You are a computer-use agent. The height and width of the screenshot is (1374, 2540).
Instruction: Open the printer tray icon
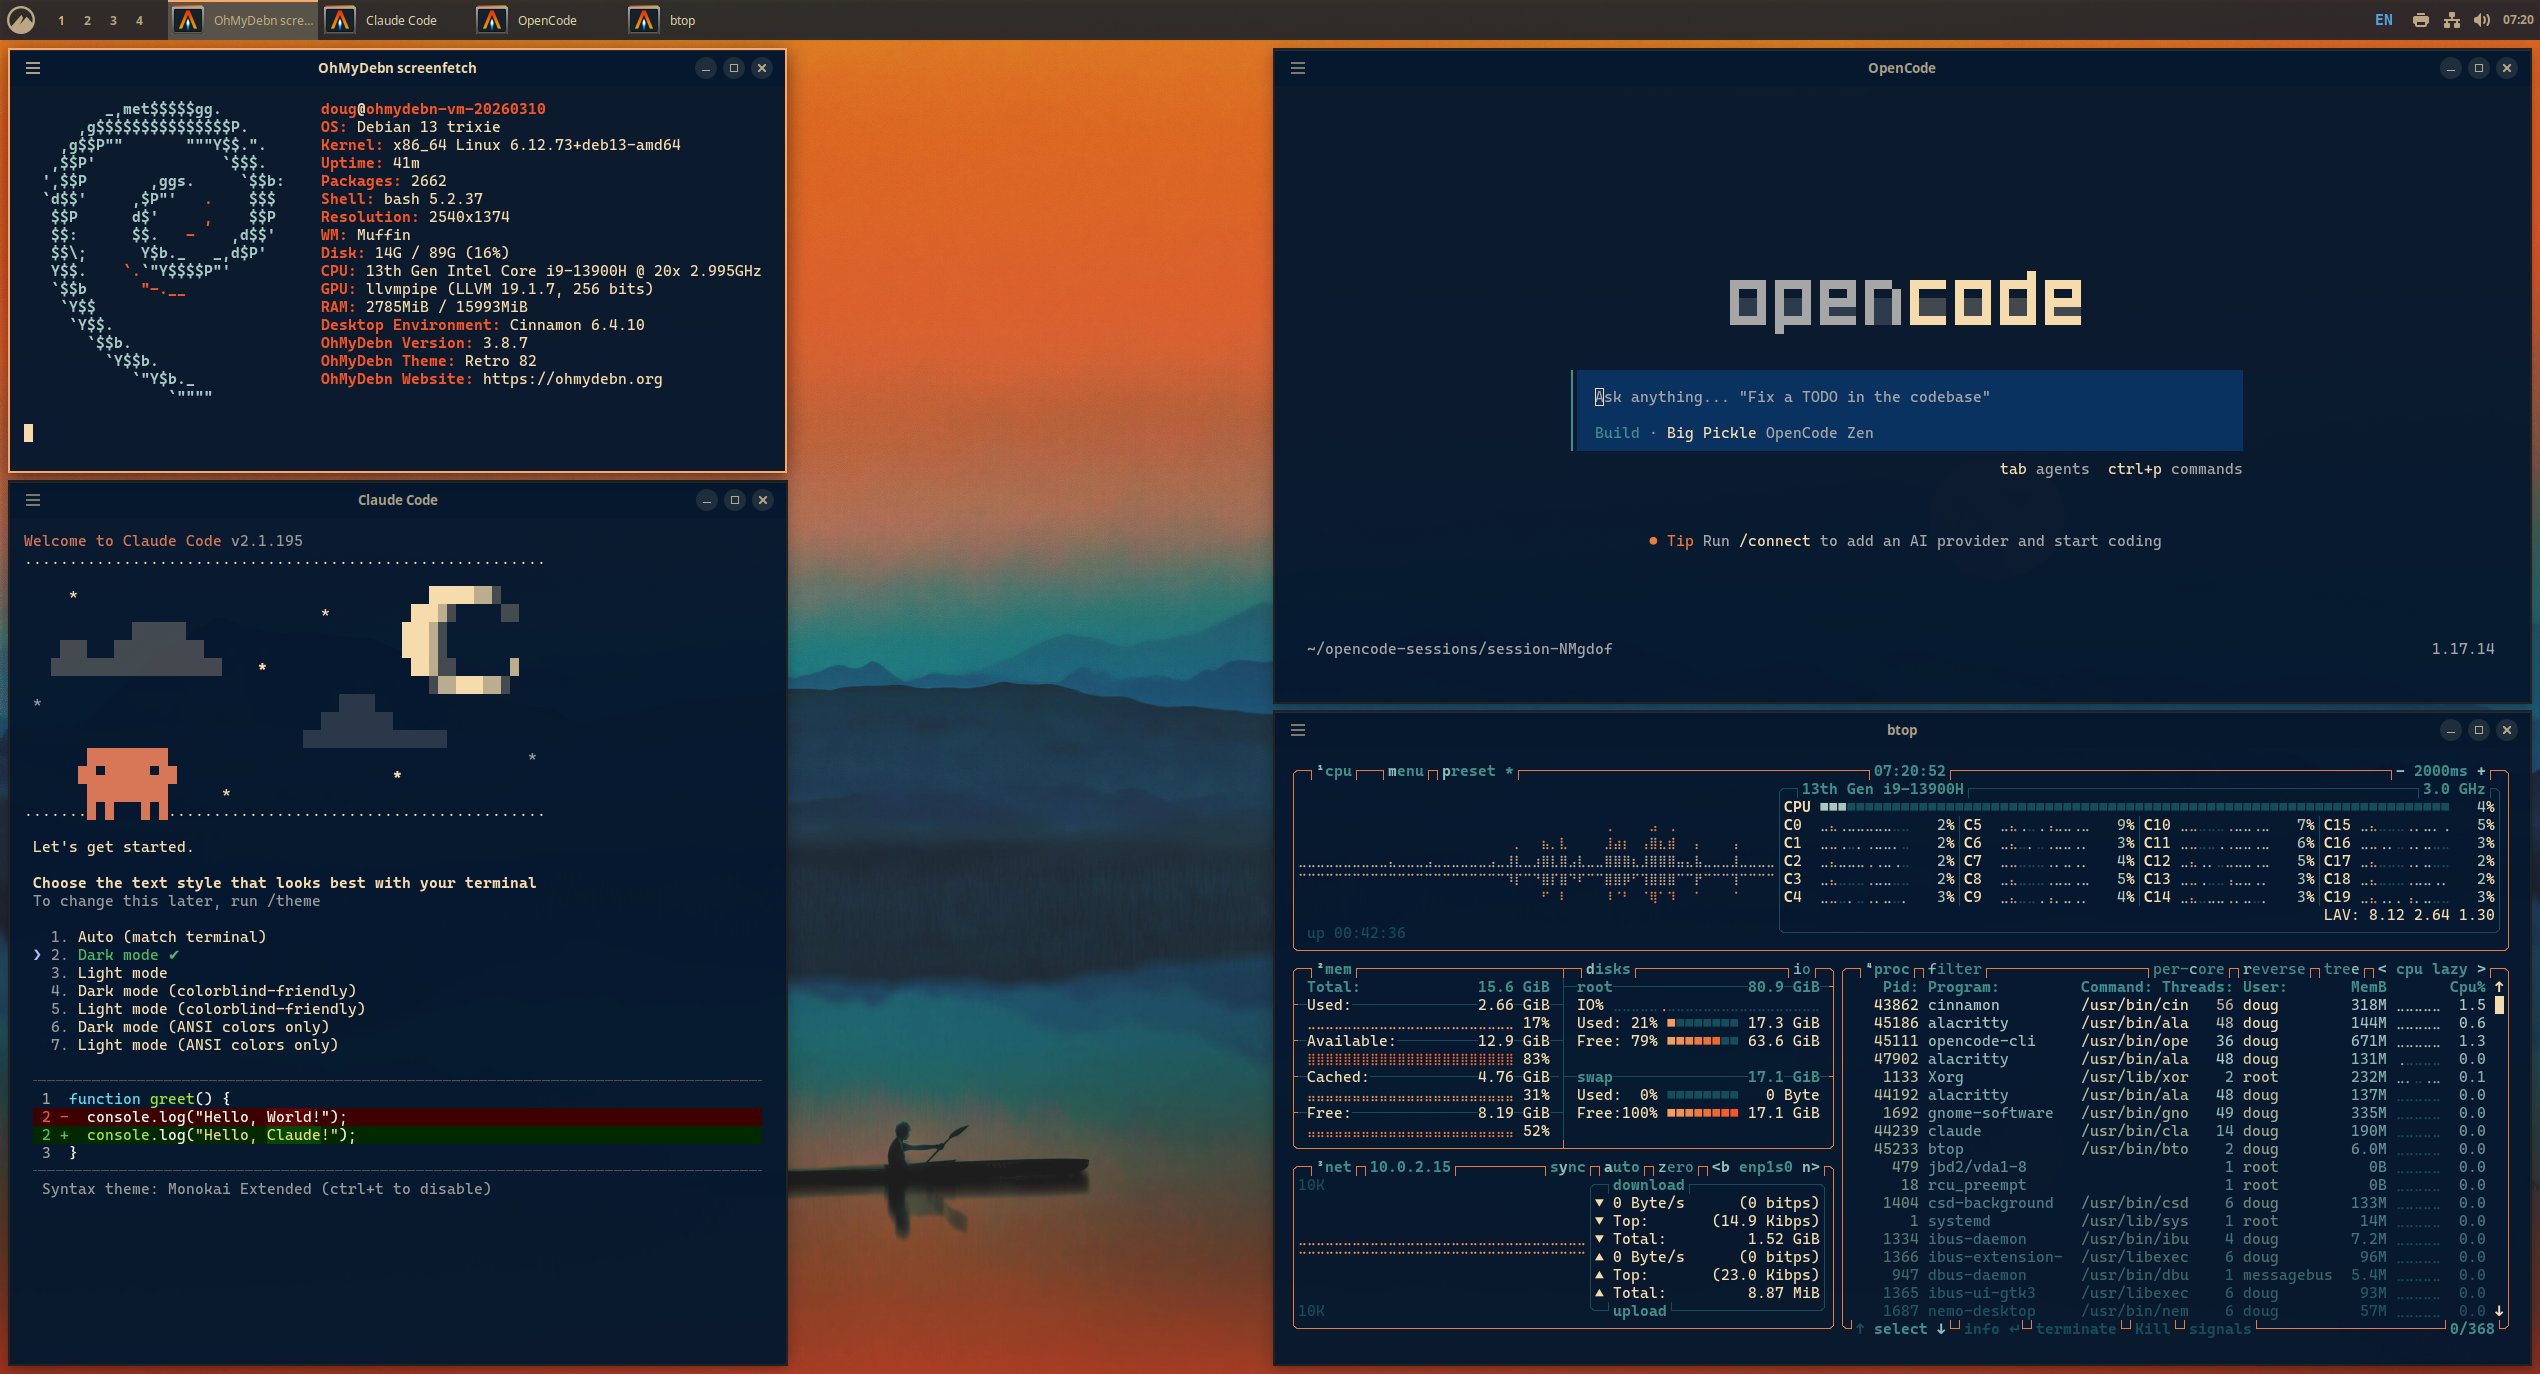coord(2421,20)
